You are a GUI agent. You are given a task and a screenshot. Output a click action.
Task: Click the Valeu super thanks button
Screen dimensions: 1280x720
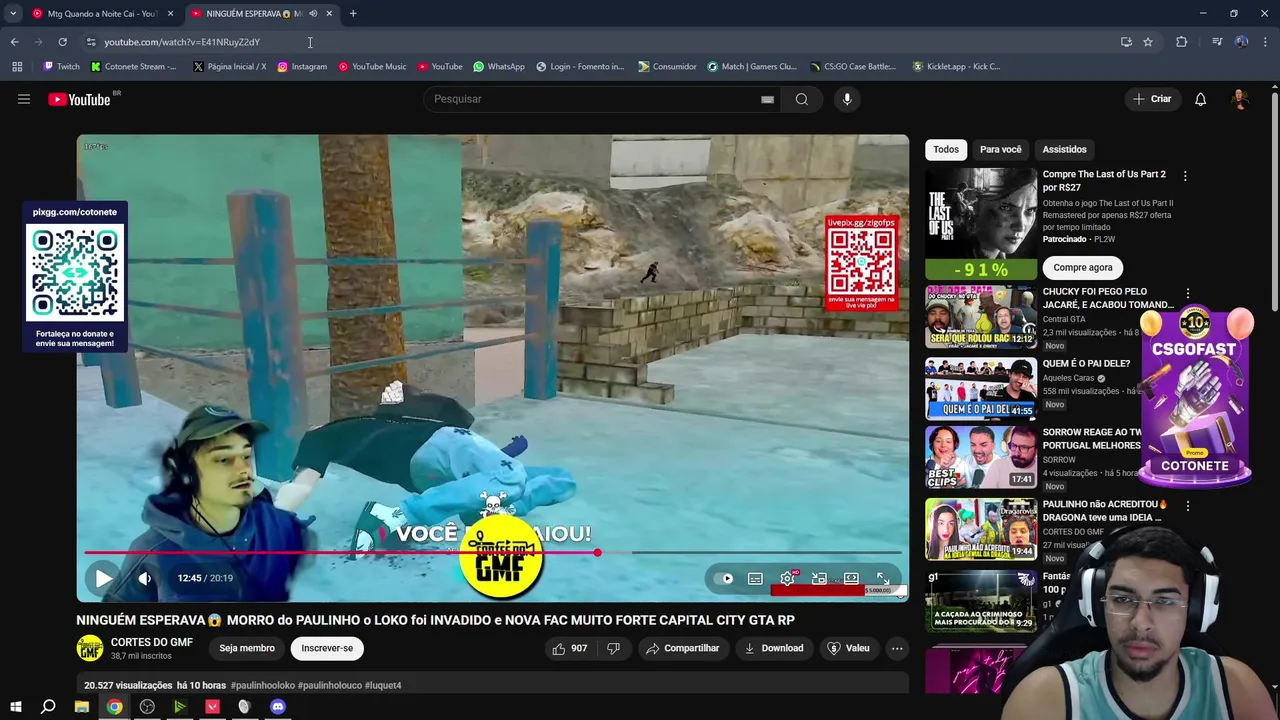point(849,648)
